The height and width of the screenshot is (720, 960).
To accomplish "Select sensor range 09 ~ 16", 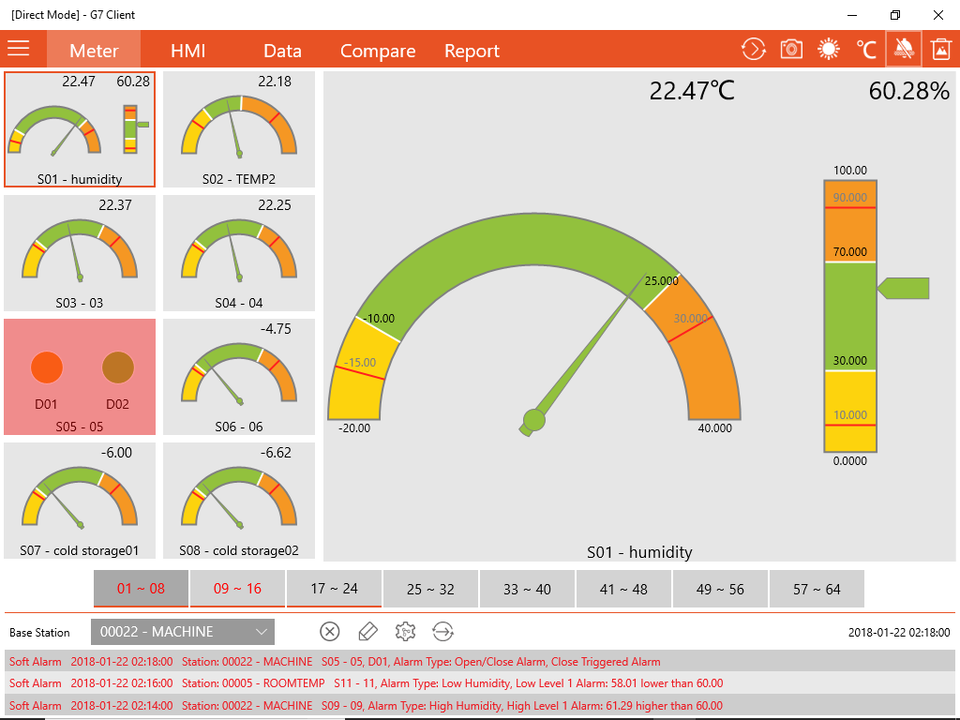I will click(x=238, y=589).
